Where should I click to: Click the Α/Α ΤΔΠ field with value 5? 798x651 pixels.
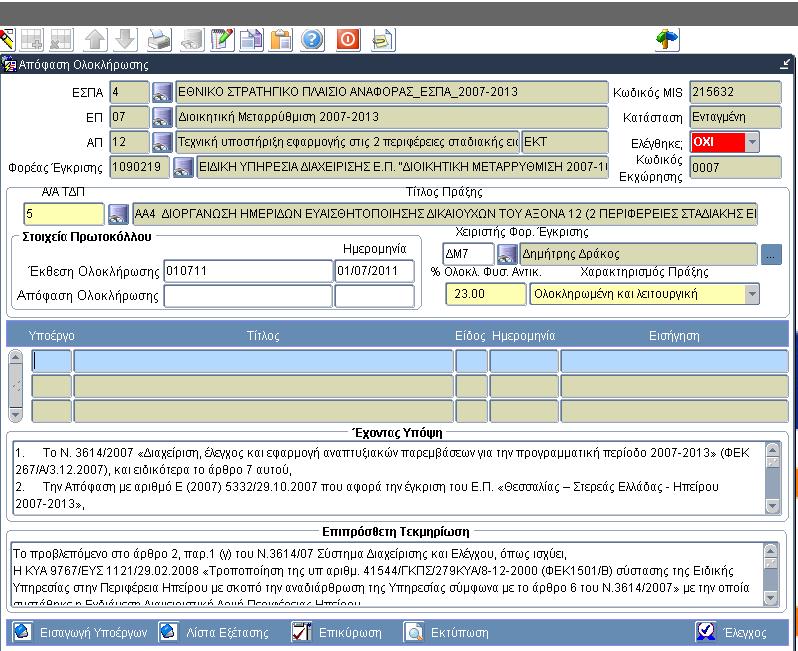[x=64, y=214]
